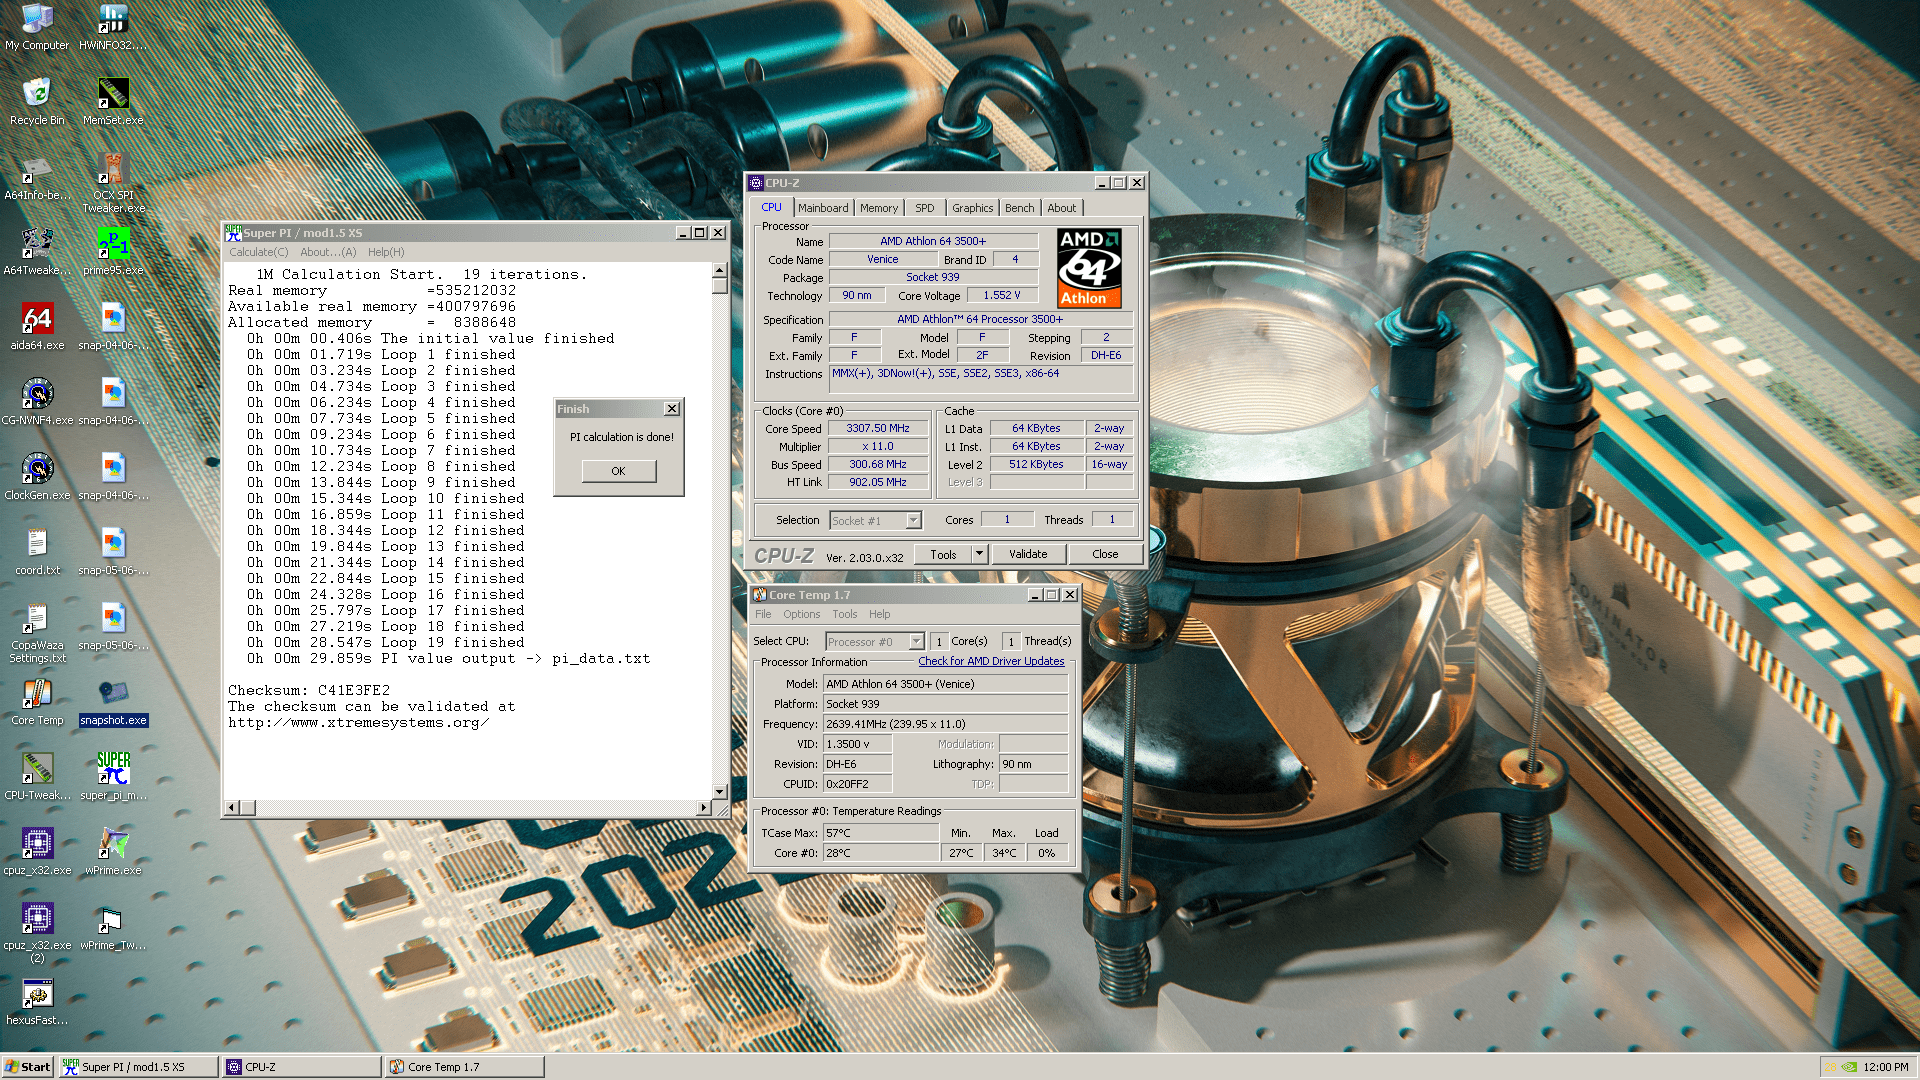Viewport: 1920px width, 1080px height.
Task: Click the Tools button in CPU-Z
Action: coord(943,554)
